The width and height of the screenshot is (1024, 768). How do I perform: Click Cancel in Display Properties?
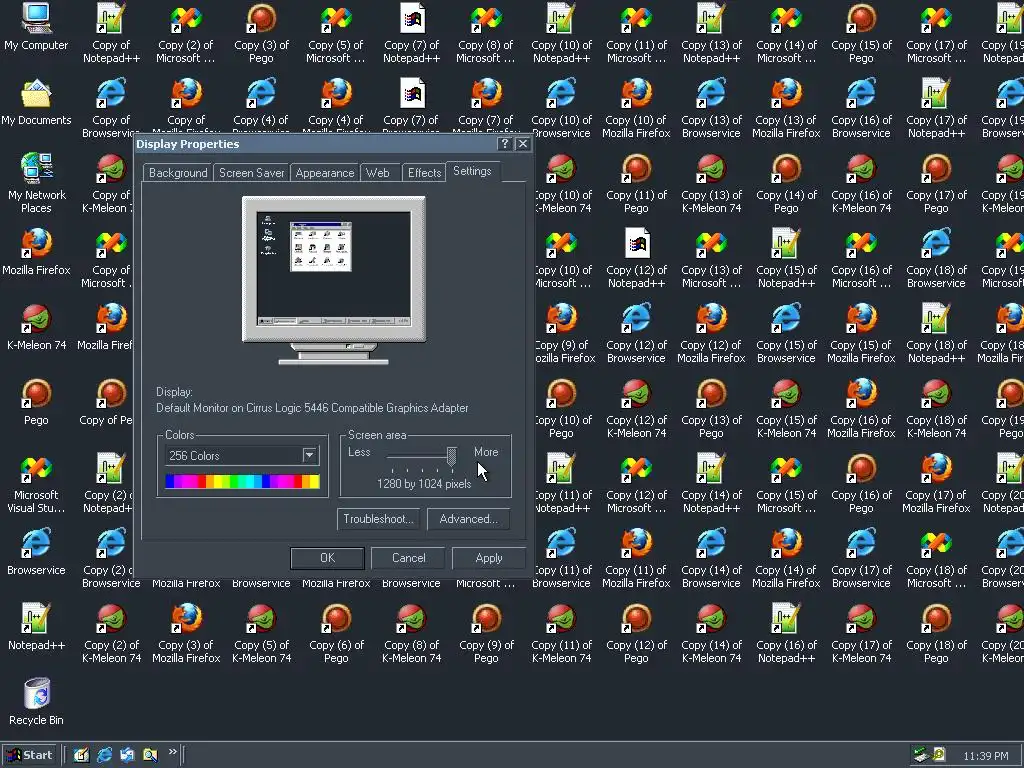409,558
